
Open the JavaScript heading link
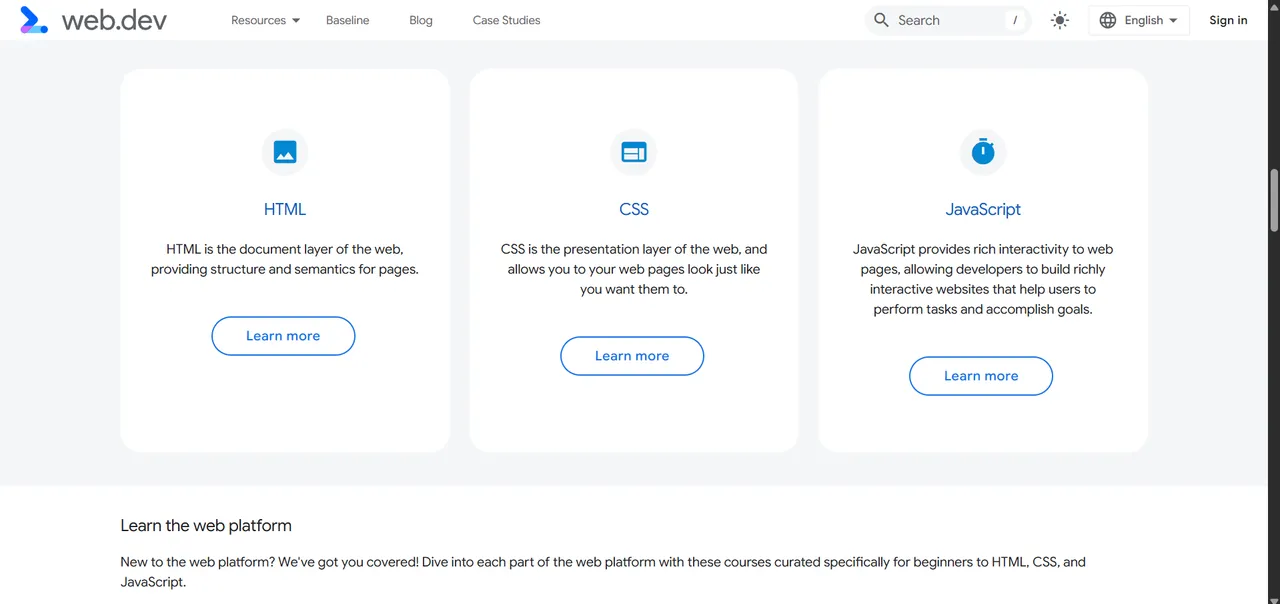pos(983,209)
